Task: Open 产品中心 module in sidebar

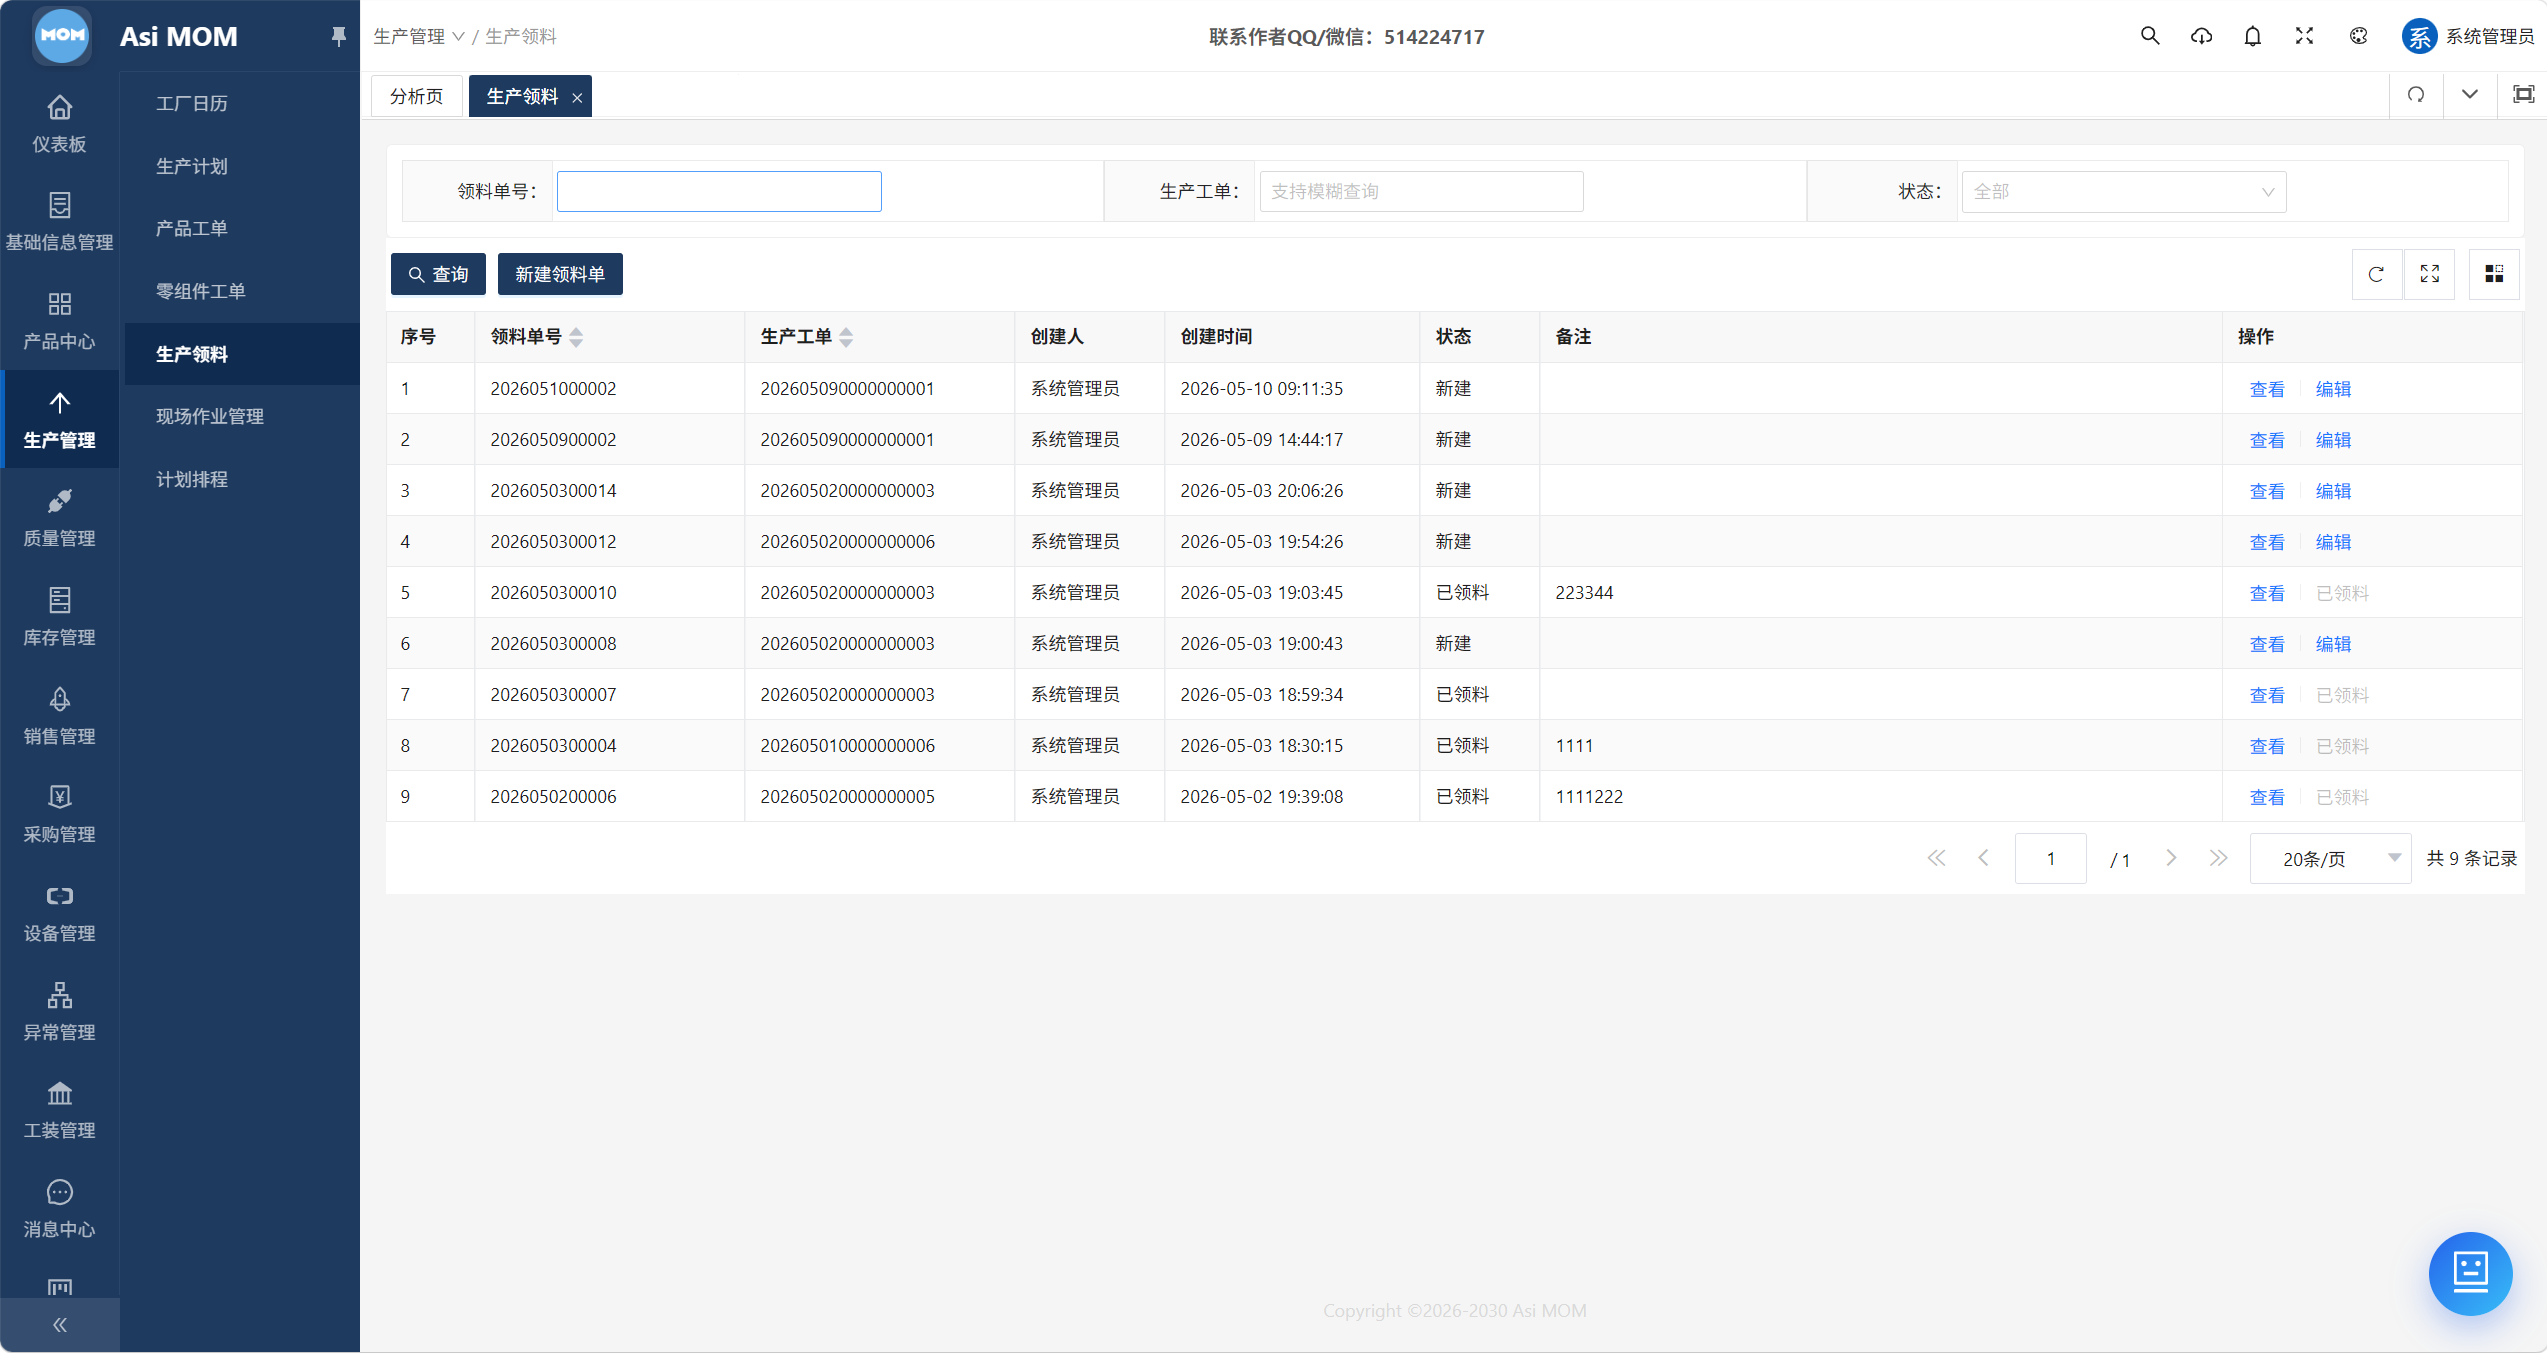Action: [59, 321]
